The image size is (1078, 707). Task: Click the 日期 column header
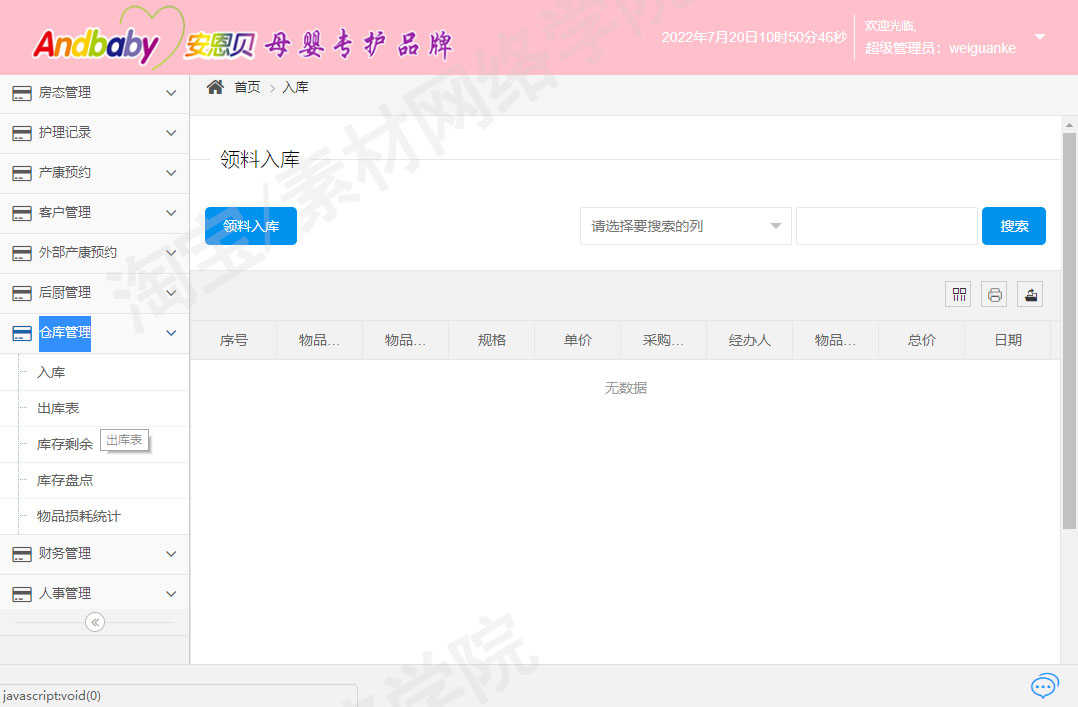tap(1008, 340)
